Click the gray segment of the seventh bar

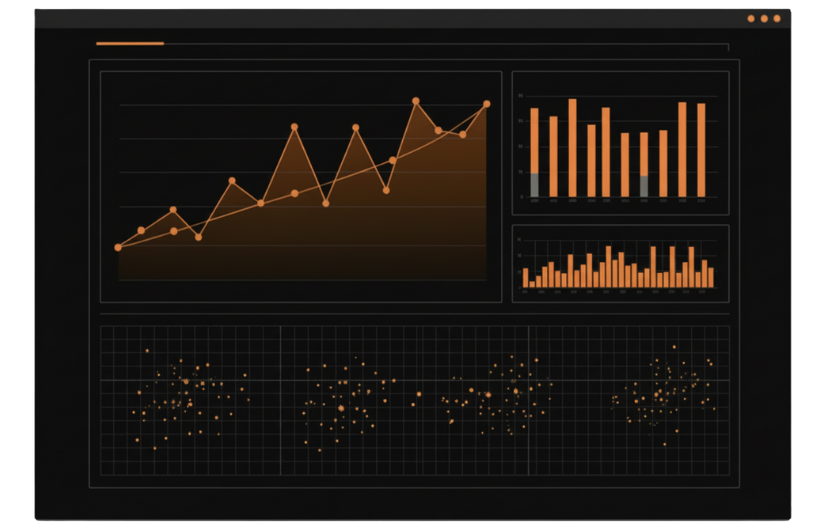pyautogui.click(x=644, y=186)
